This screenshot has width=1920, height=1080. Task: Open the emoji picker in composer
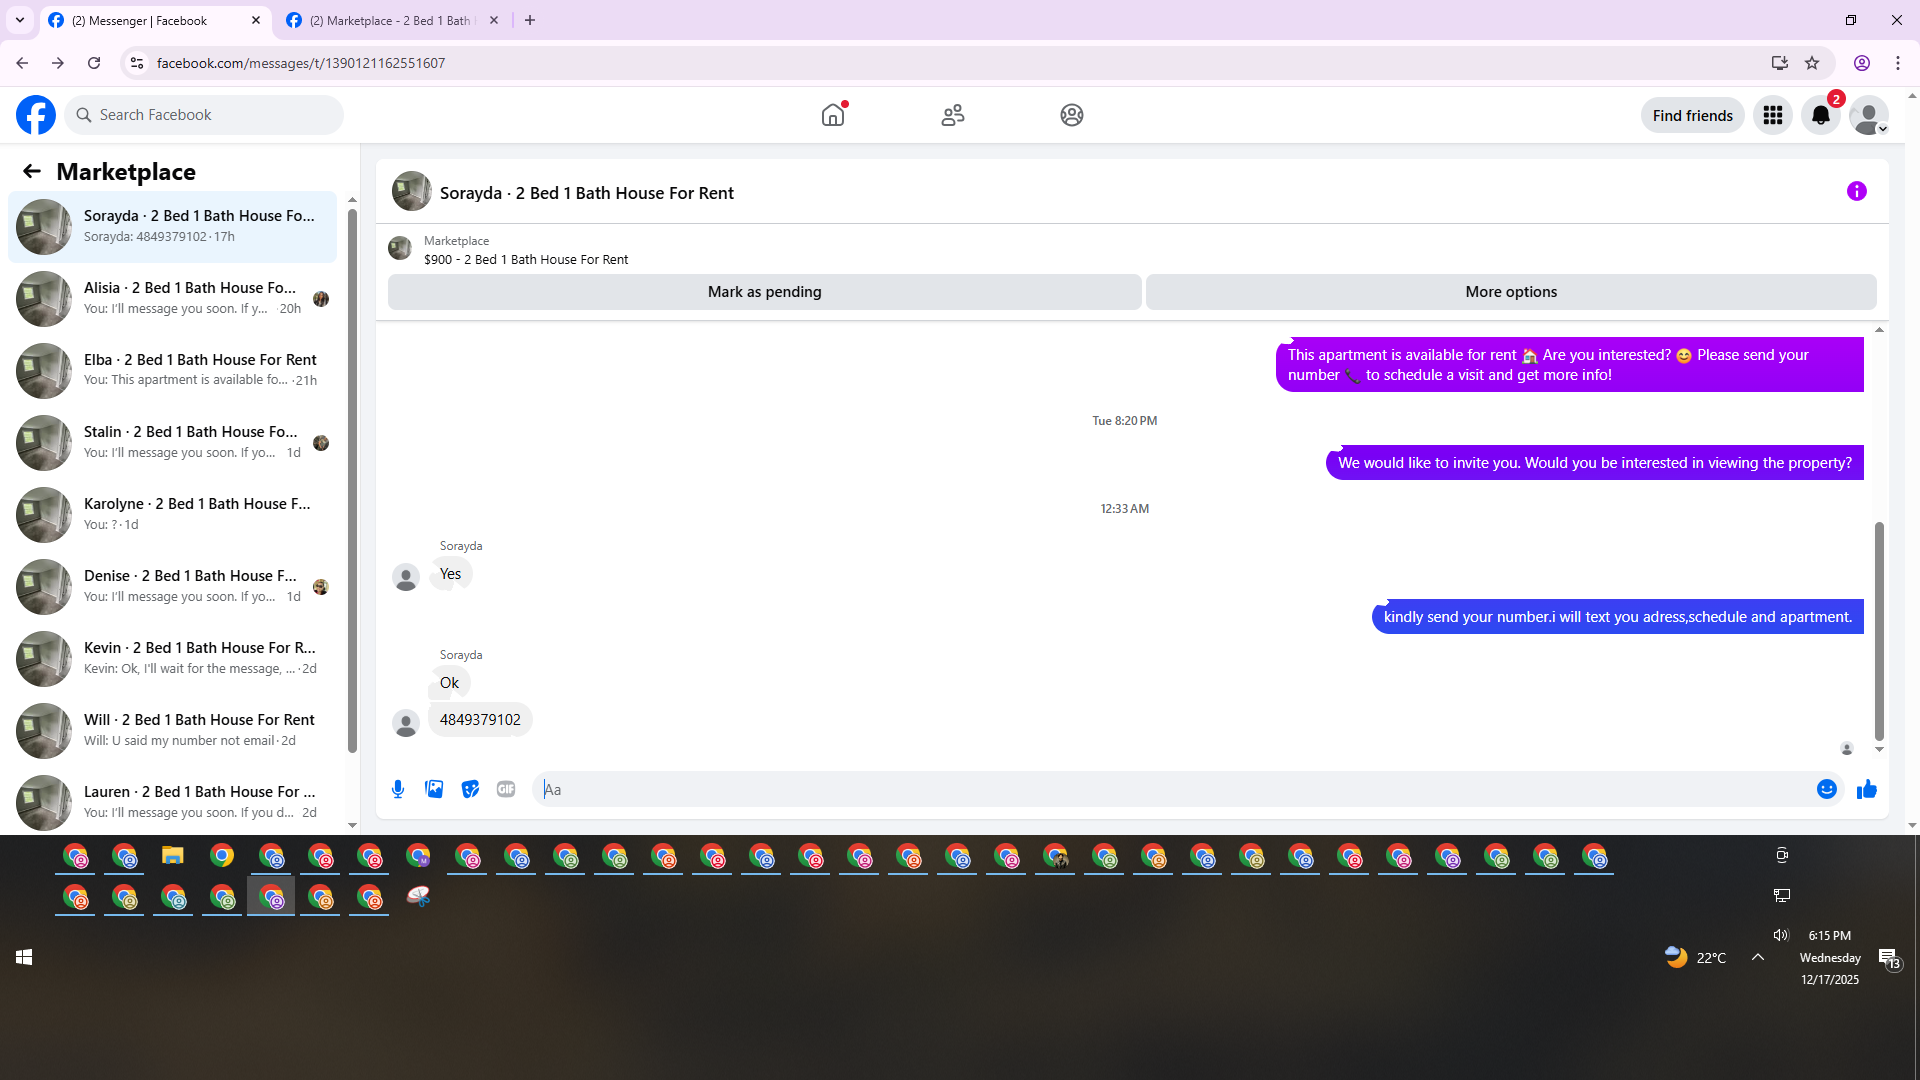click(x=1826, y=789)
